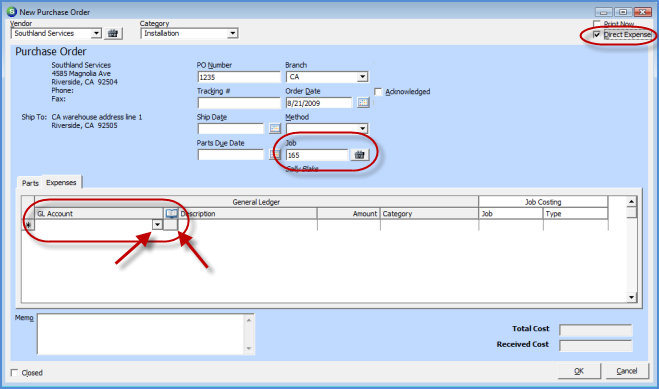
Task: Click into PO Number field
Action: [239, 77]
